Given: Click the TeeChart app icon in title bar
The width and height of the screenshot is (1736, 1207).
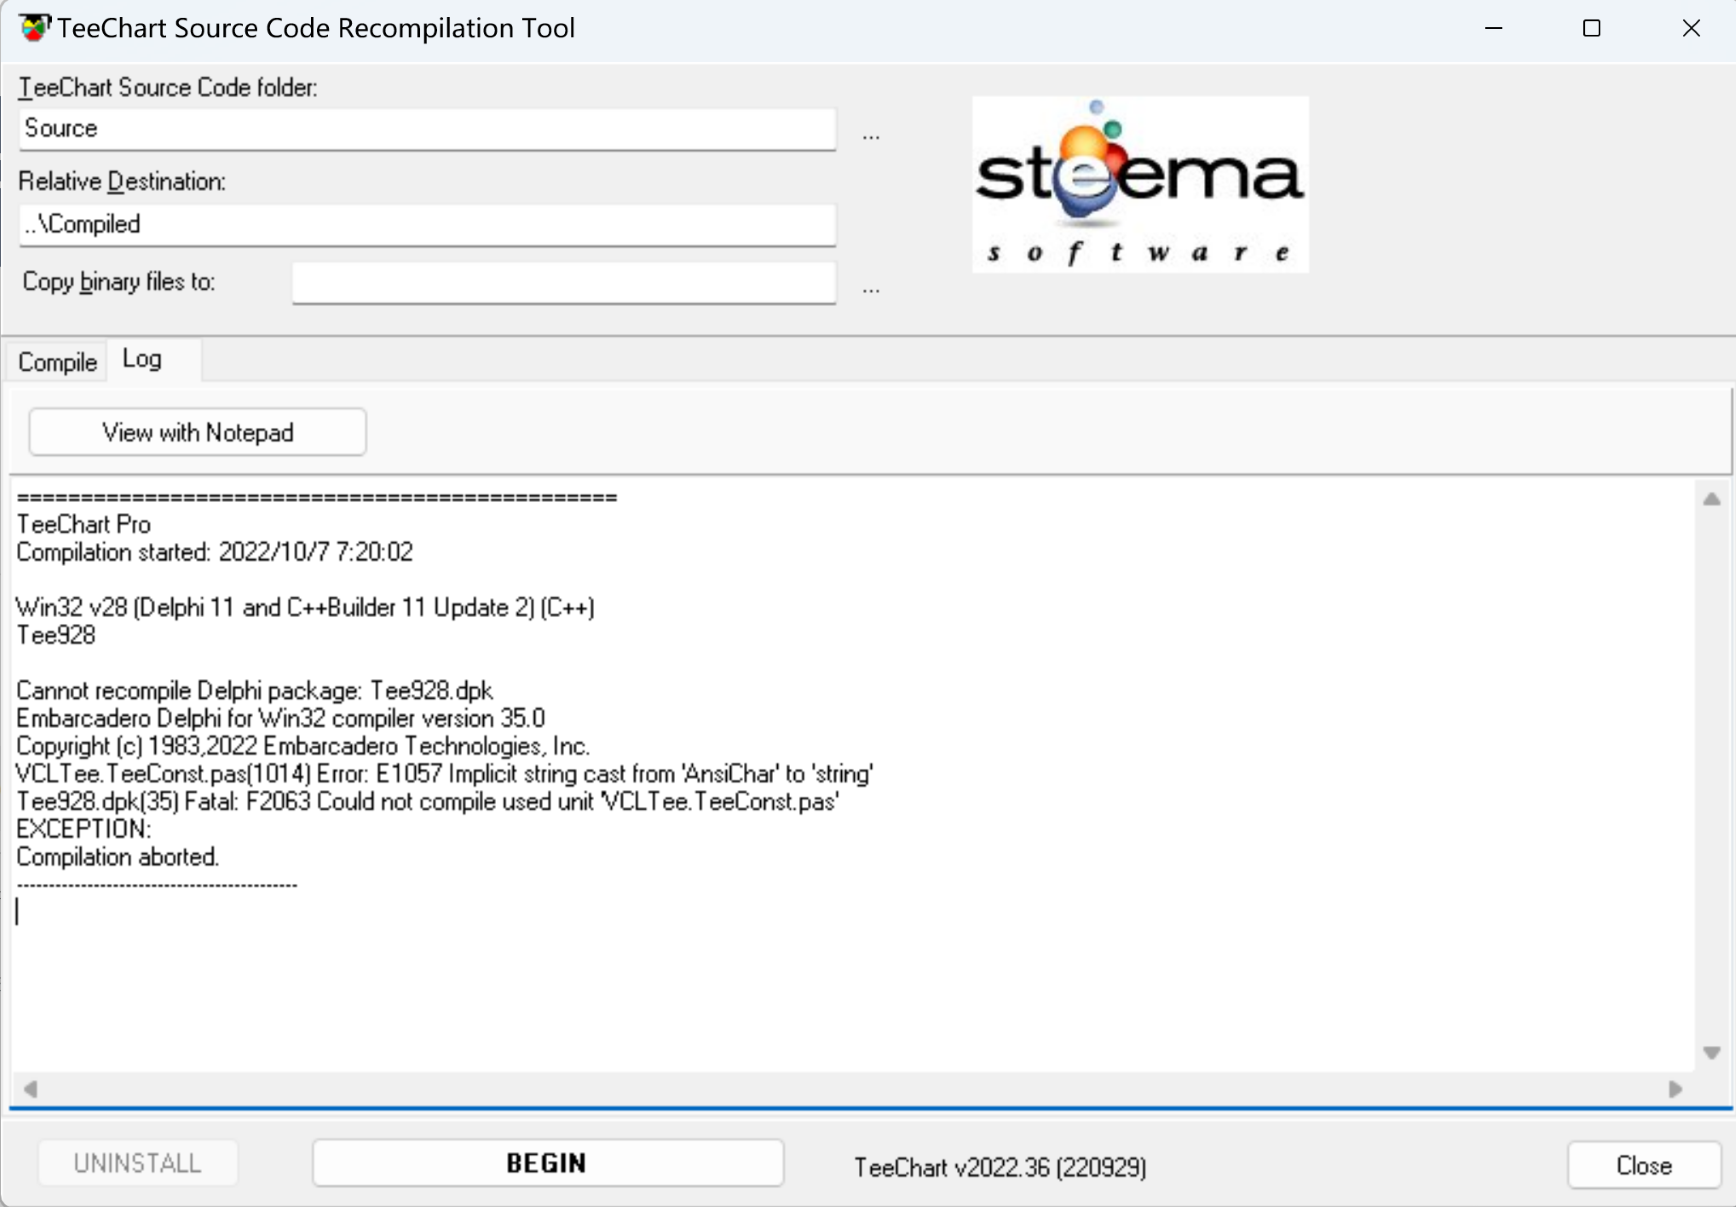Looking at the screenshot, I should point(35,28).
